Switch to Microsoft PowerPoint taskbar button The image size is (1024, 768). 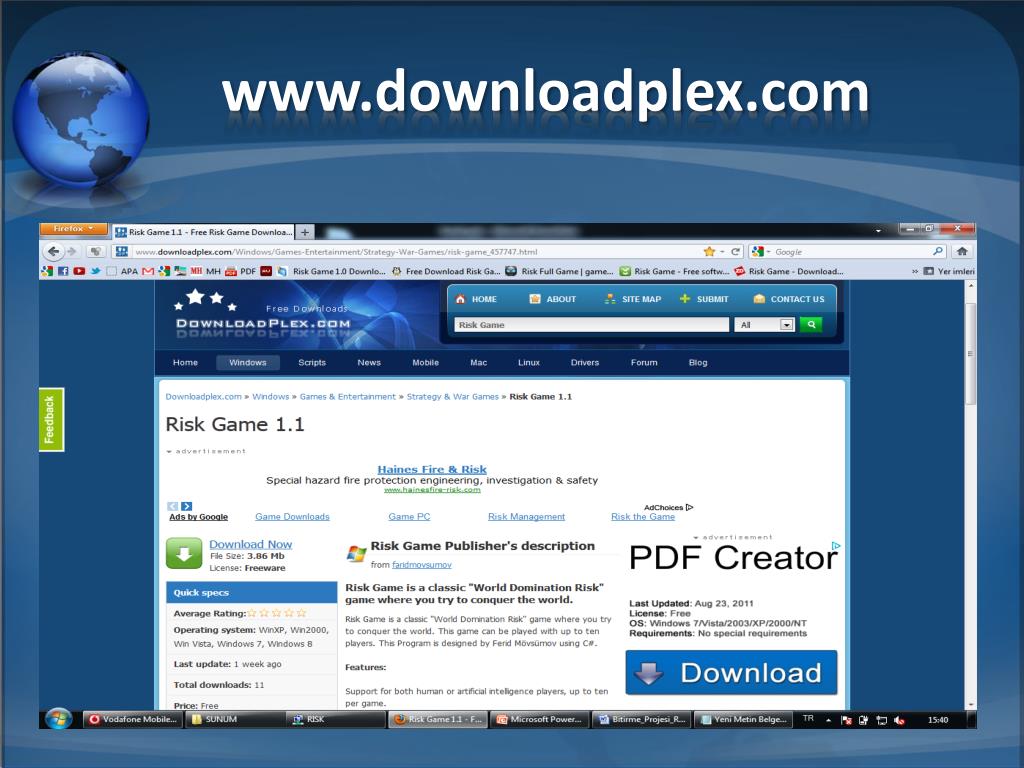[539, 720]
